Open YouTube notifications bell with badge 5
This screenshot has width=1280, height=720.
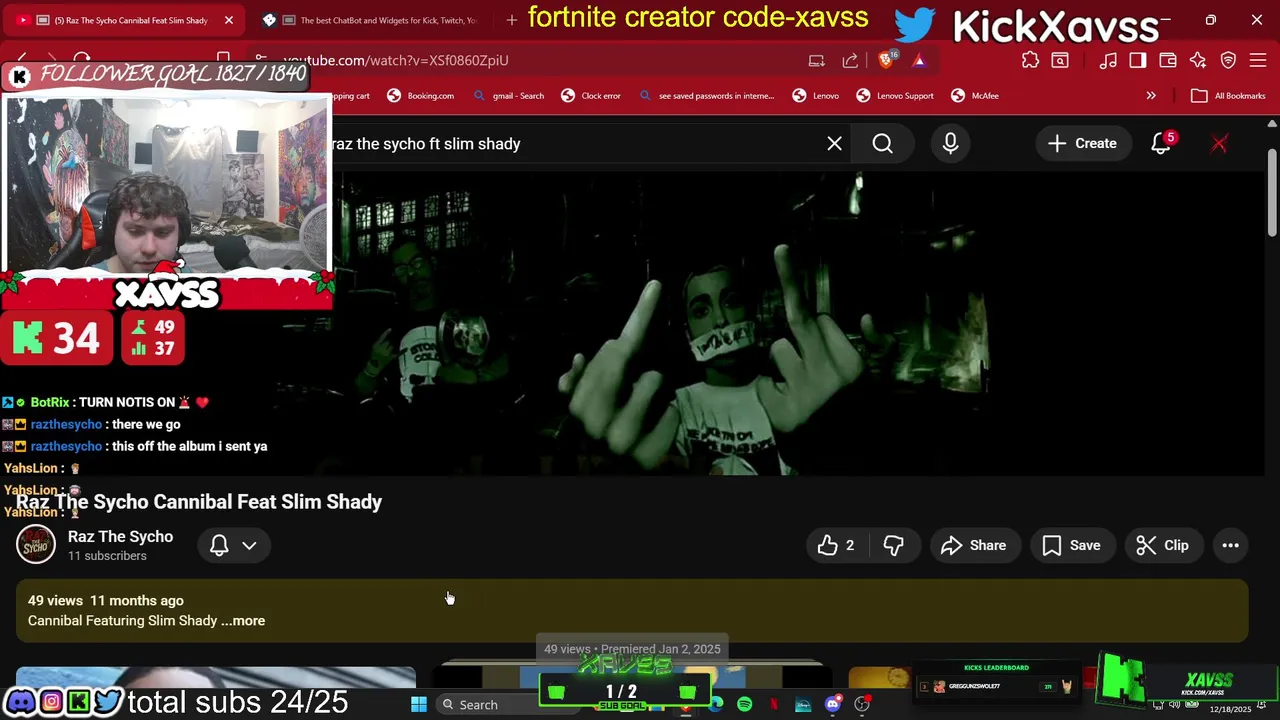click(x=1161, y=143)
